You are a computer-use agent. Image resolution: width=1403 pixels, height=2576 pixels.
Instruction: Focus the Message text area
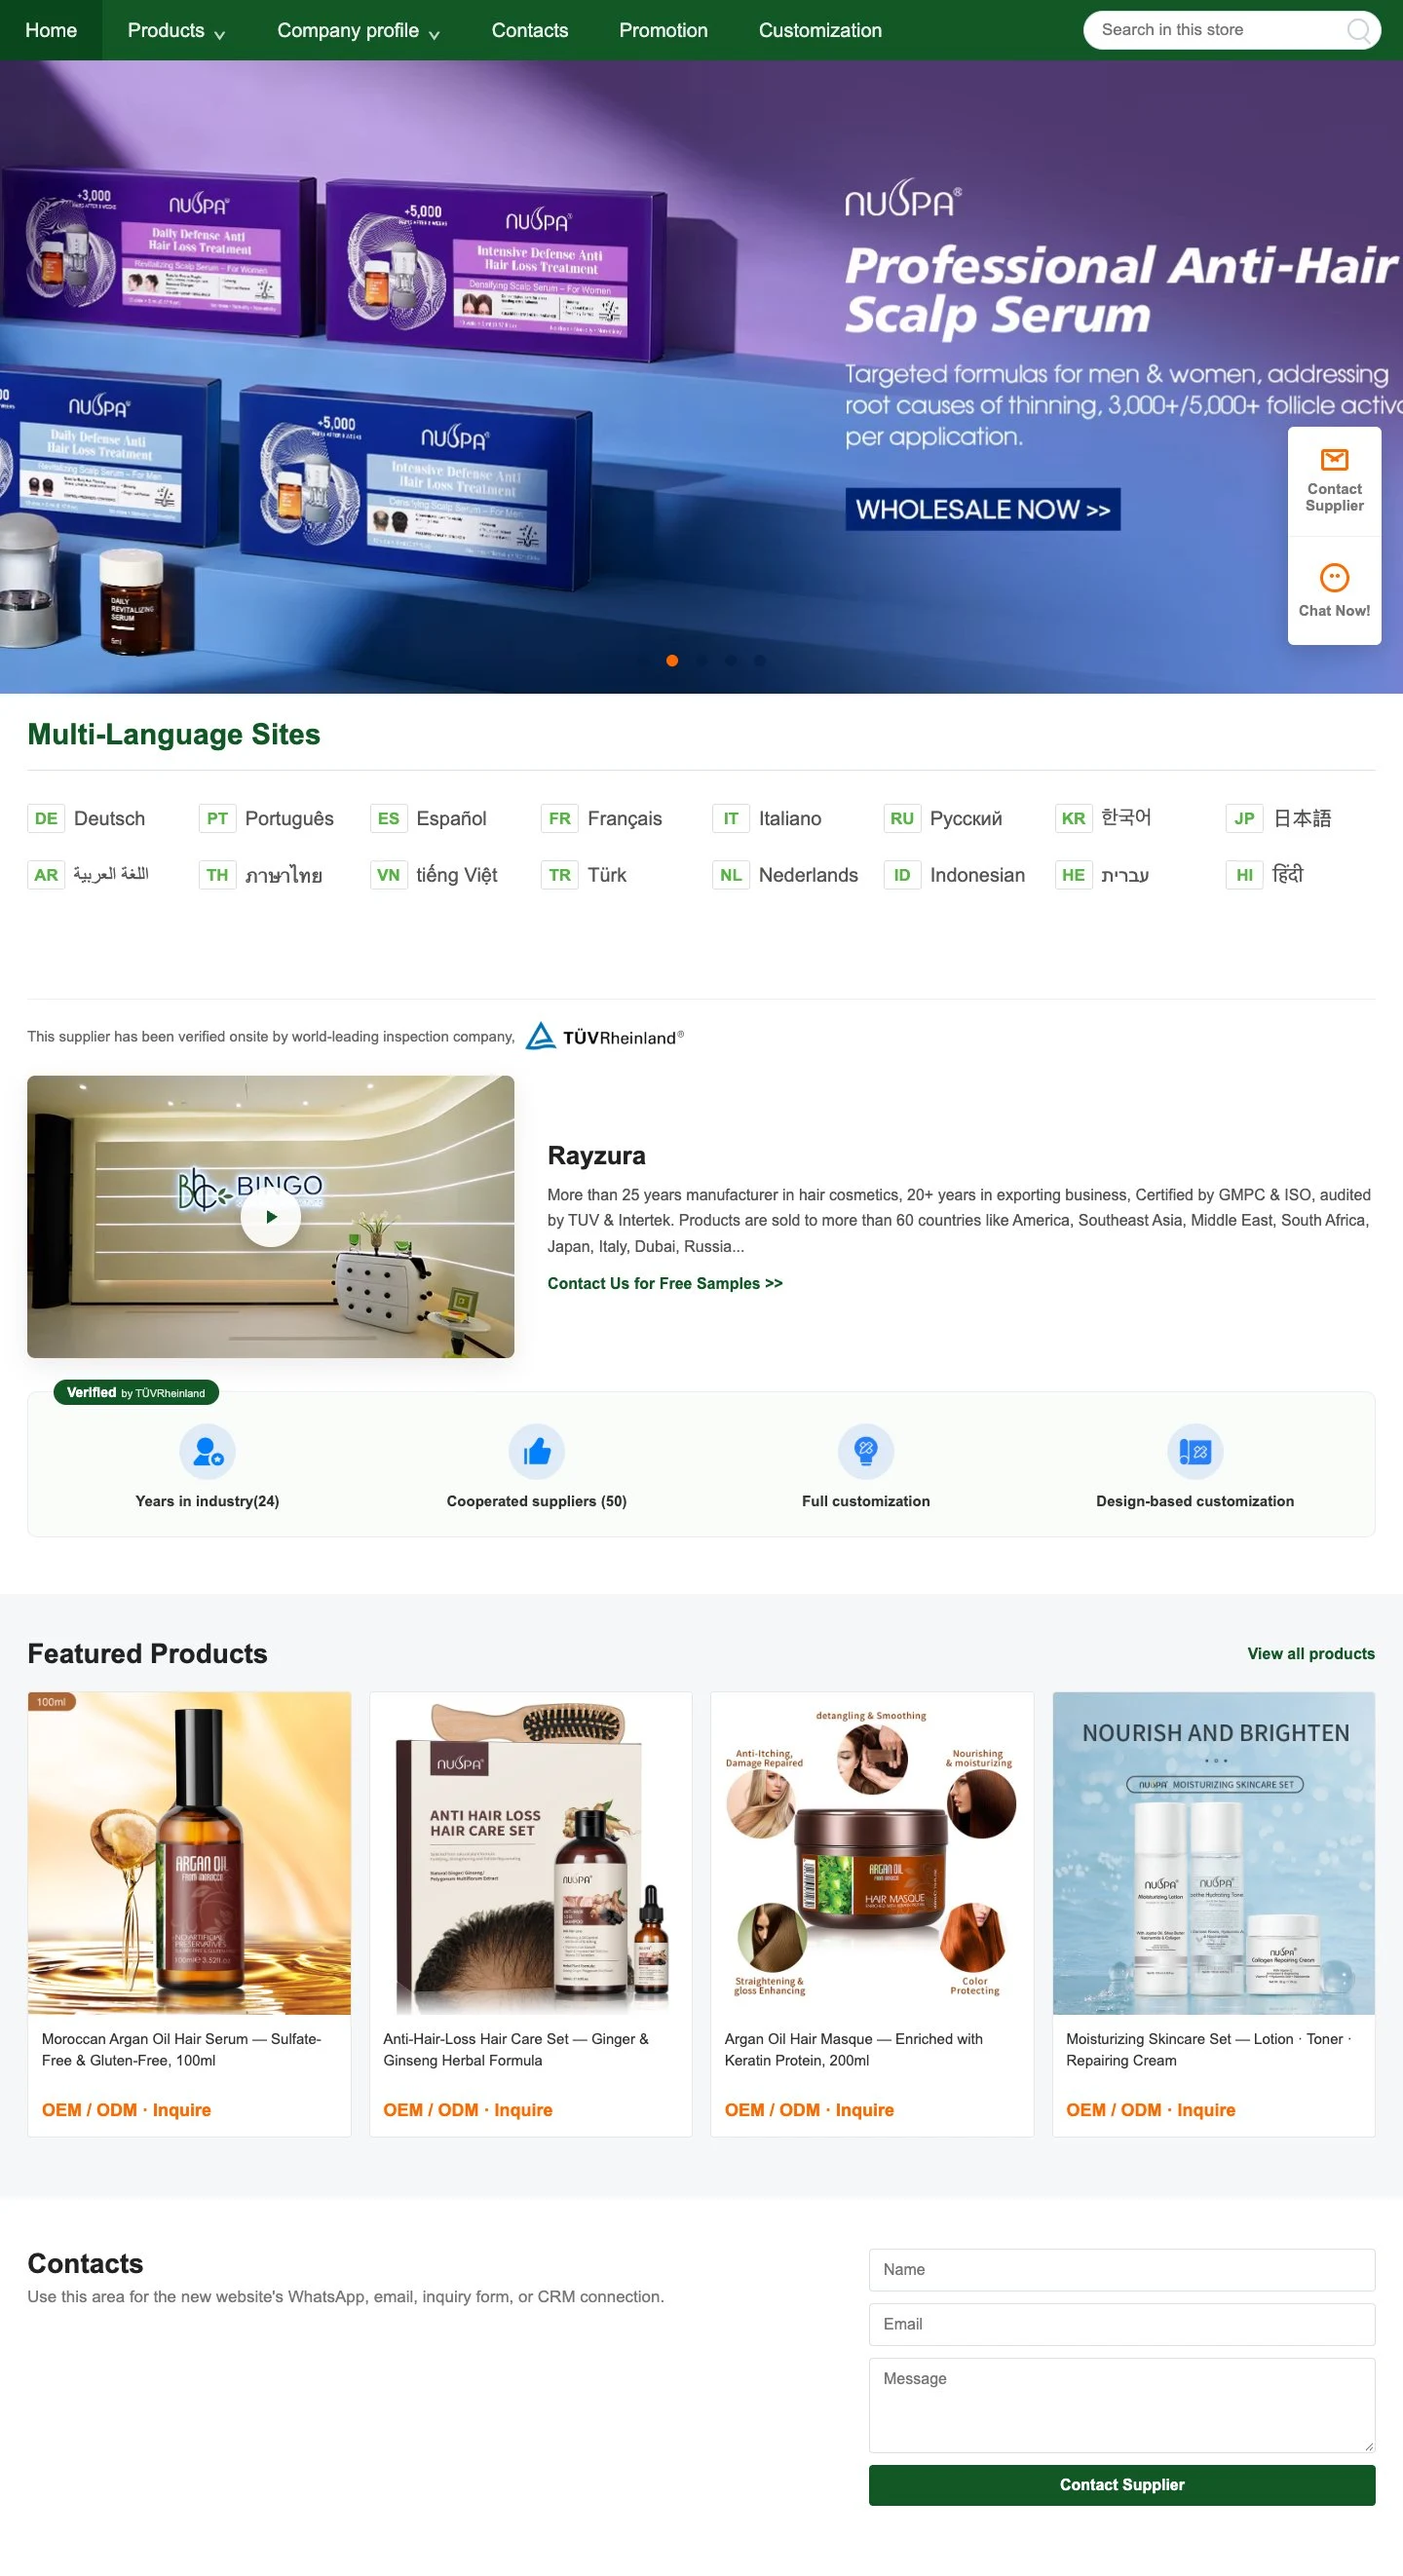pyautogui.click(x=1121, y=2404)
